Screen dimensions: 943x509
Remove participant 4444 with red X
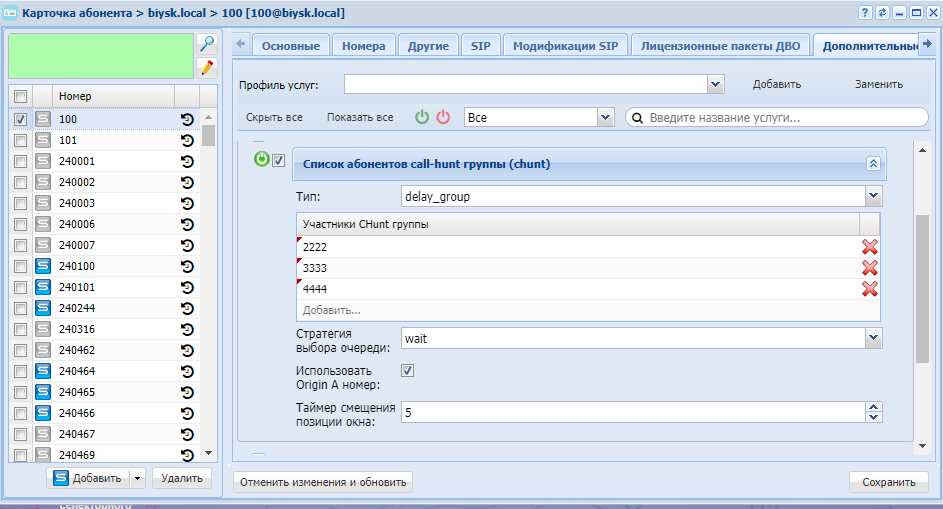(x=870, y=289)
